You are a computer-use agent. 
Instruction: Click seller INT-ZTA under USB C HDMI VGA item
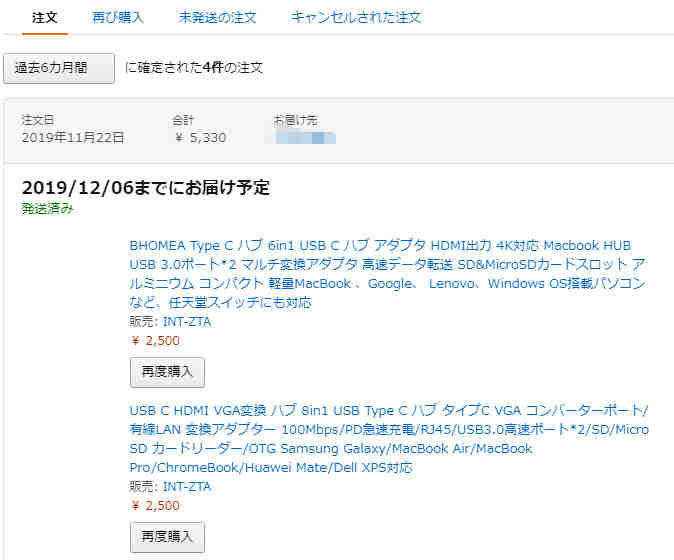pyautogui.click(x=187, y=487)
